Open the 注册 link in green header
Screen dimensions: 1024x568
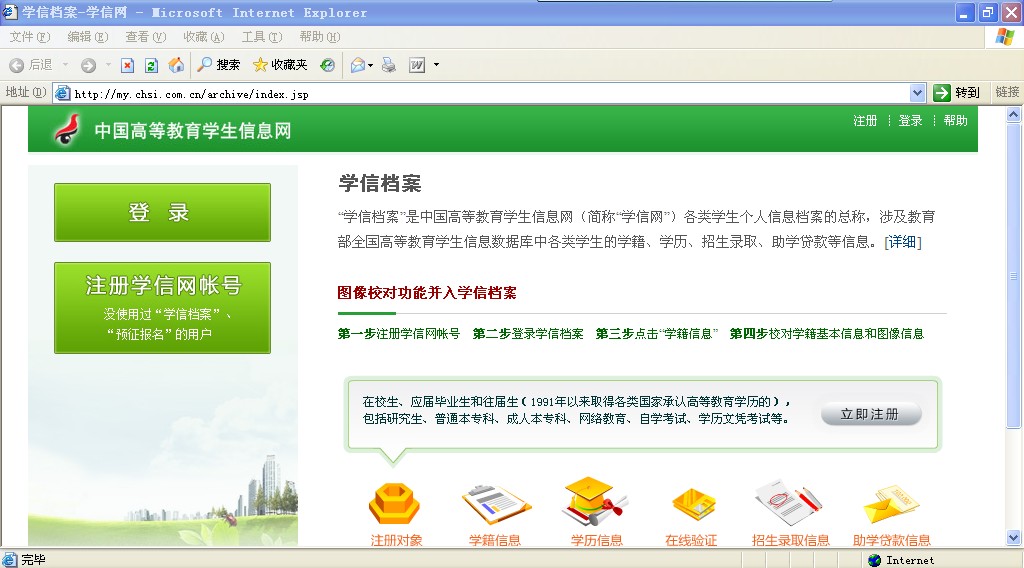(x=865, y=120)
